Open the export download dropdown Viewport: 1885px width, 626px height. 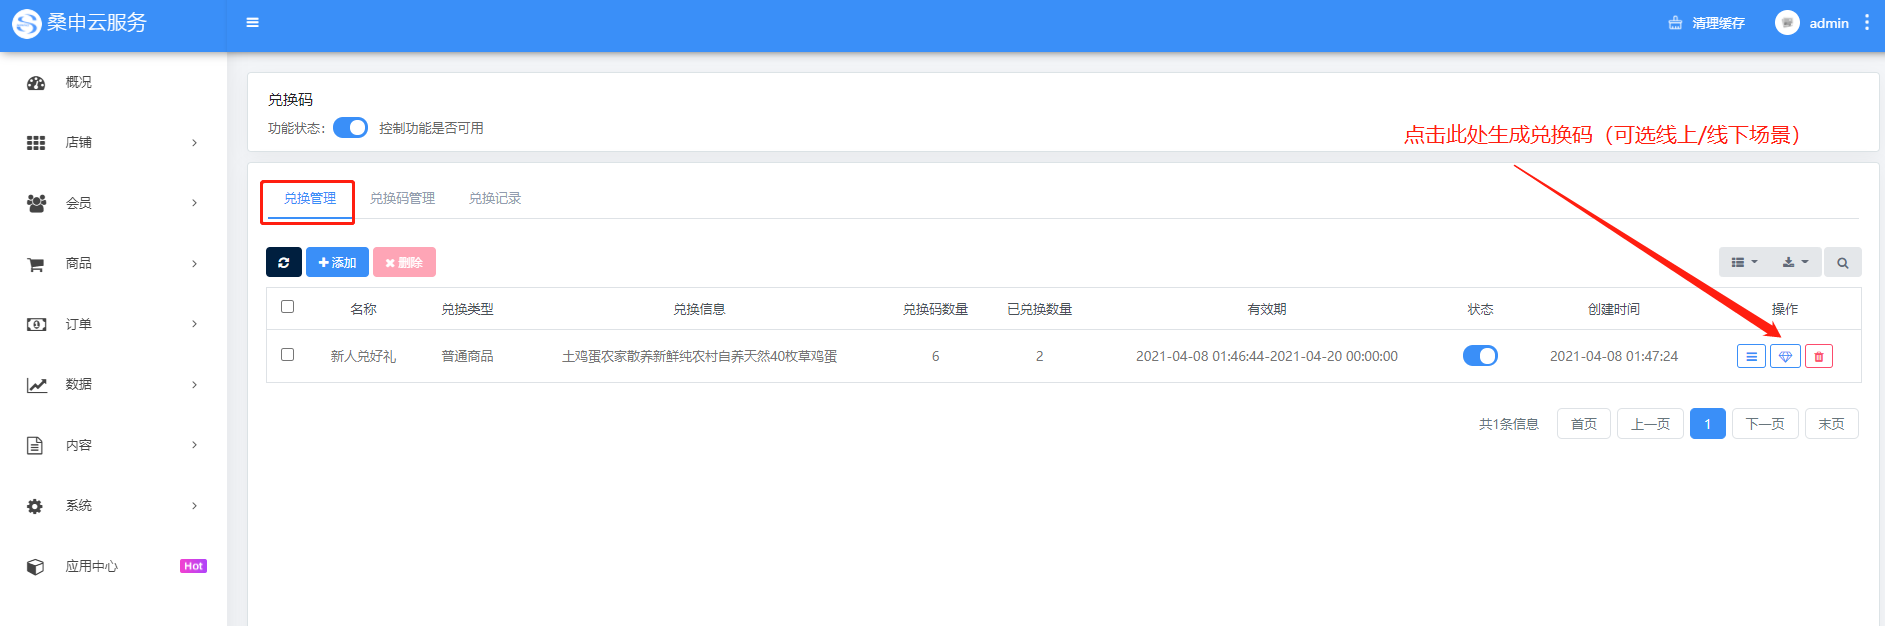pos(1795,262)
